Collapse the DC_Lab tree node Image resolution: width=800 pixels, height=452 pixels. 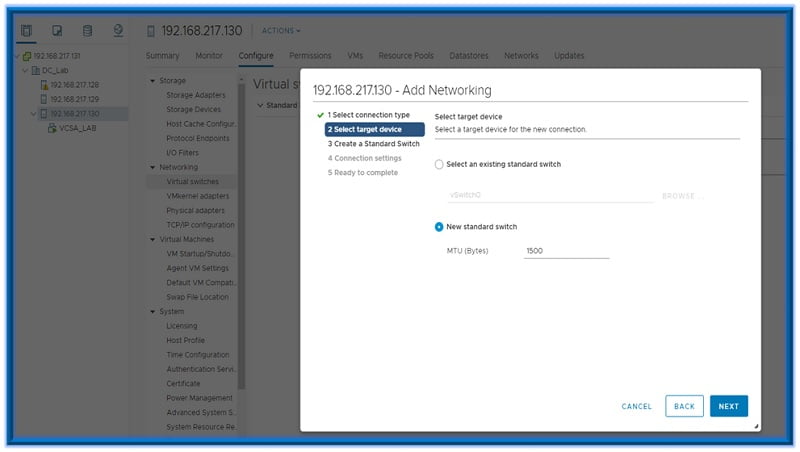[x=23, y=70]
